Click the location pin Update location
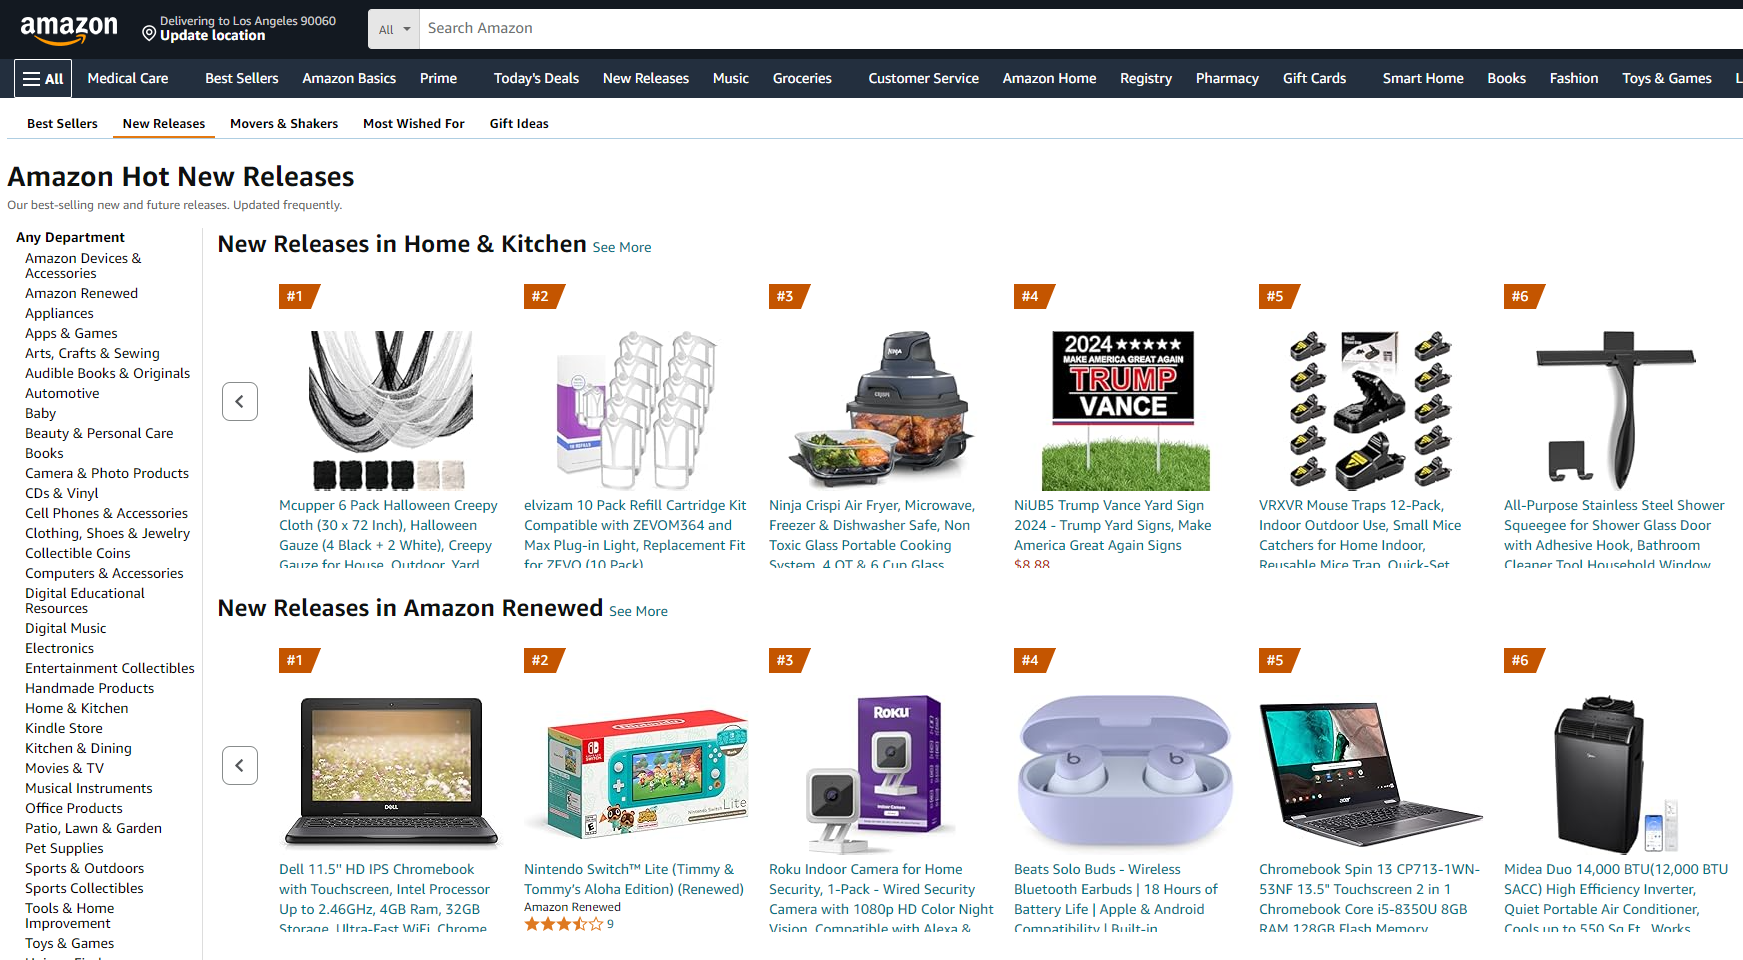1743x960 pixels. 238,28
